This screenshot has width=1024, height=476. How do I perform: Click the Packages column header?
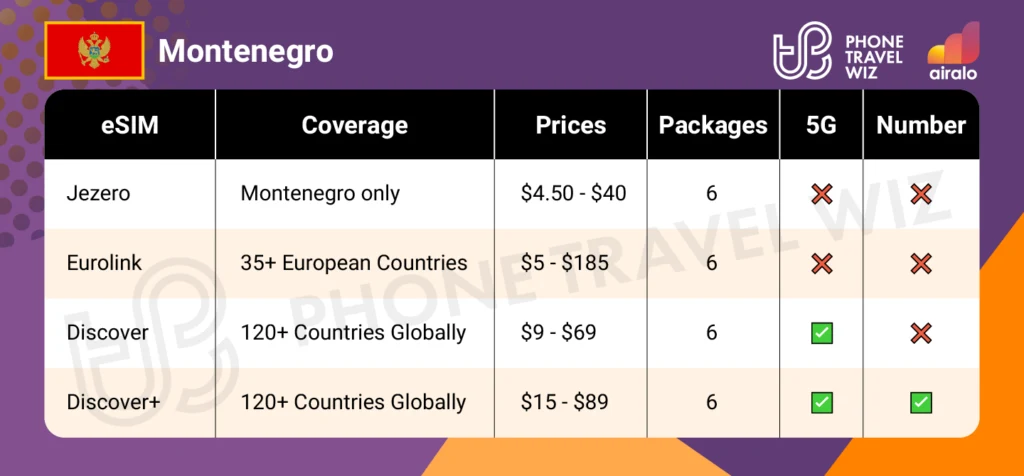[712, 125]
